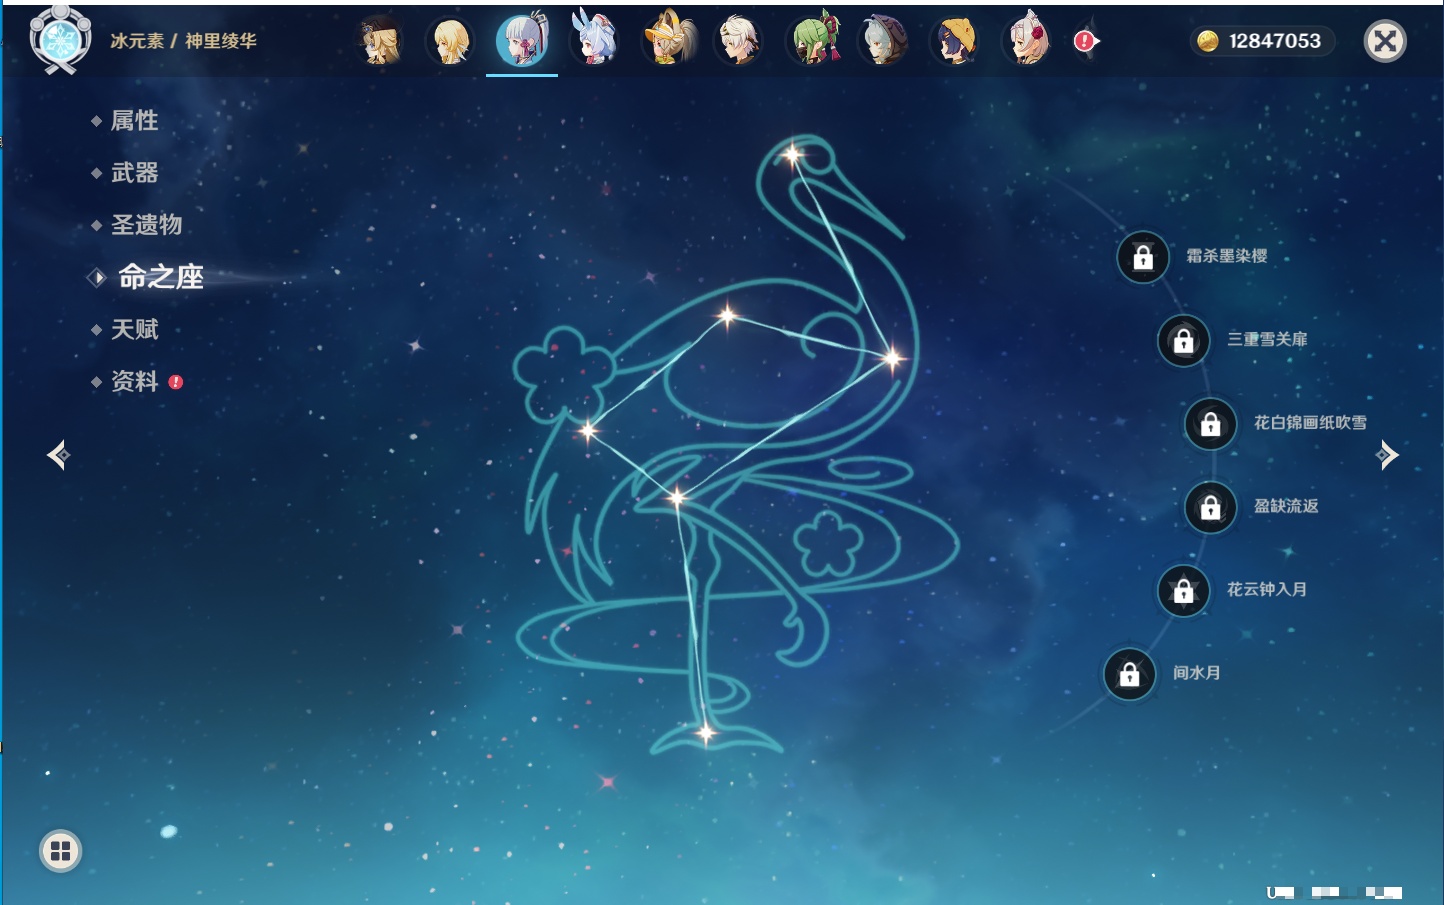Switch to previous character with left arrow

point(58,455)
